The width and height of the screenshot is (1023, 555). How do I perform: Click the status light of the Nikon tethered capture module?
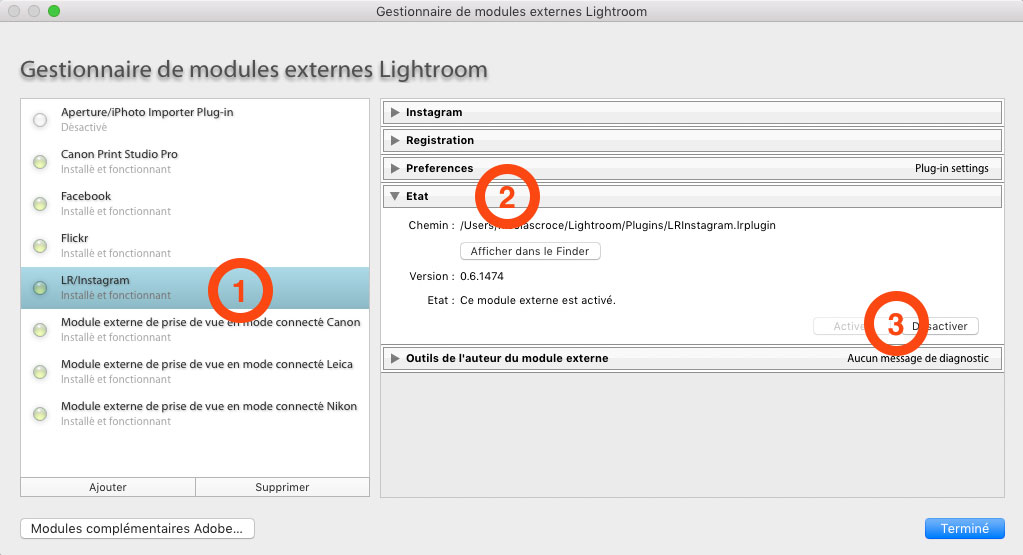40,414
